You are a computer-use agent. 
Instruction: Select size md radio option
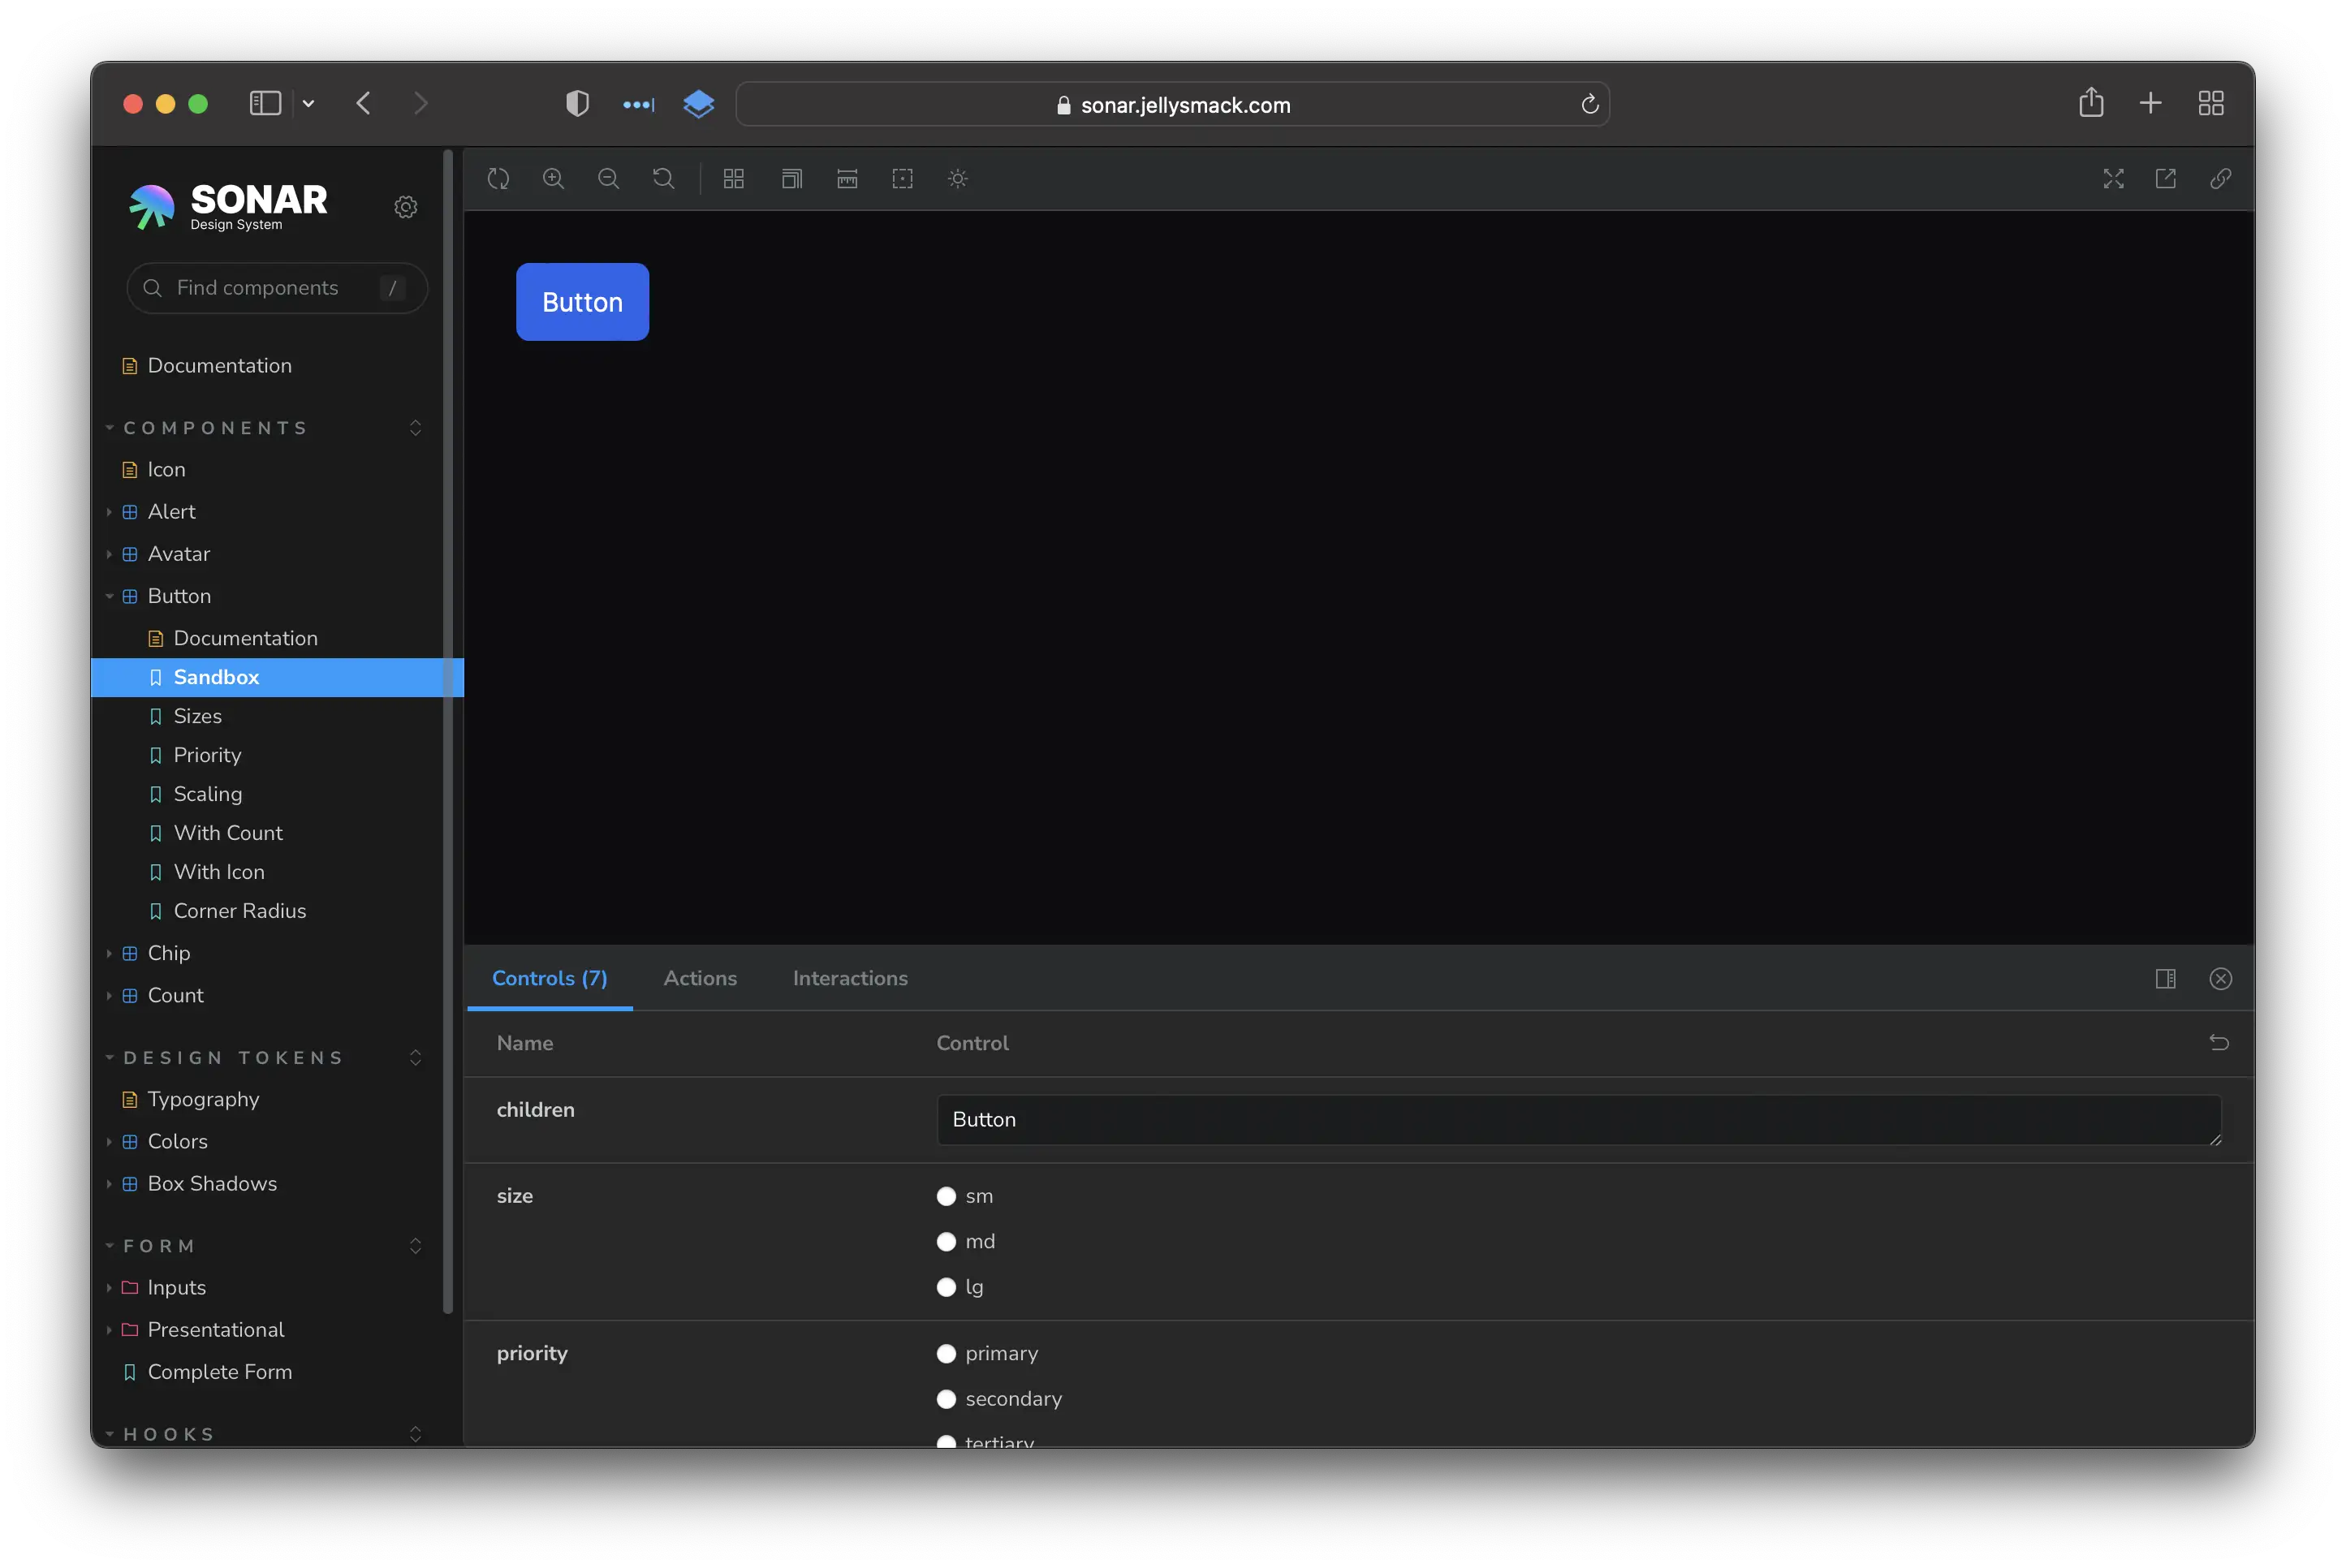click(x=946, y=1242)
